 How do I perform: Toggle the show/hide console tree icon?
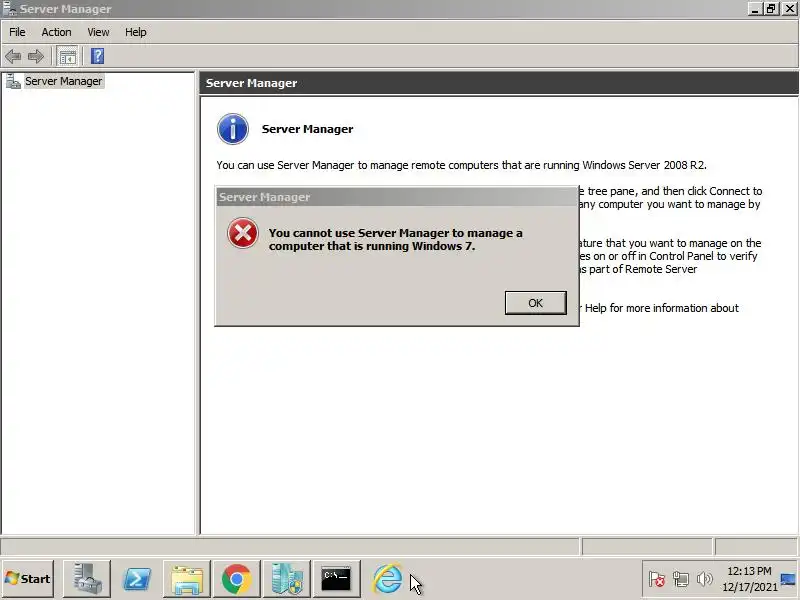[x=67, y=56]
